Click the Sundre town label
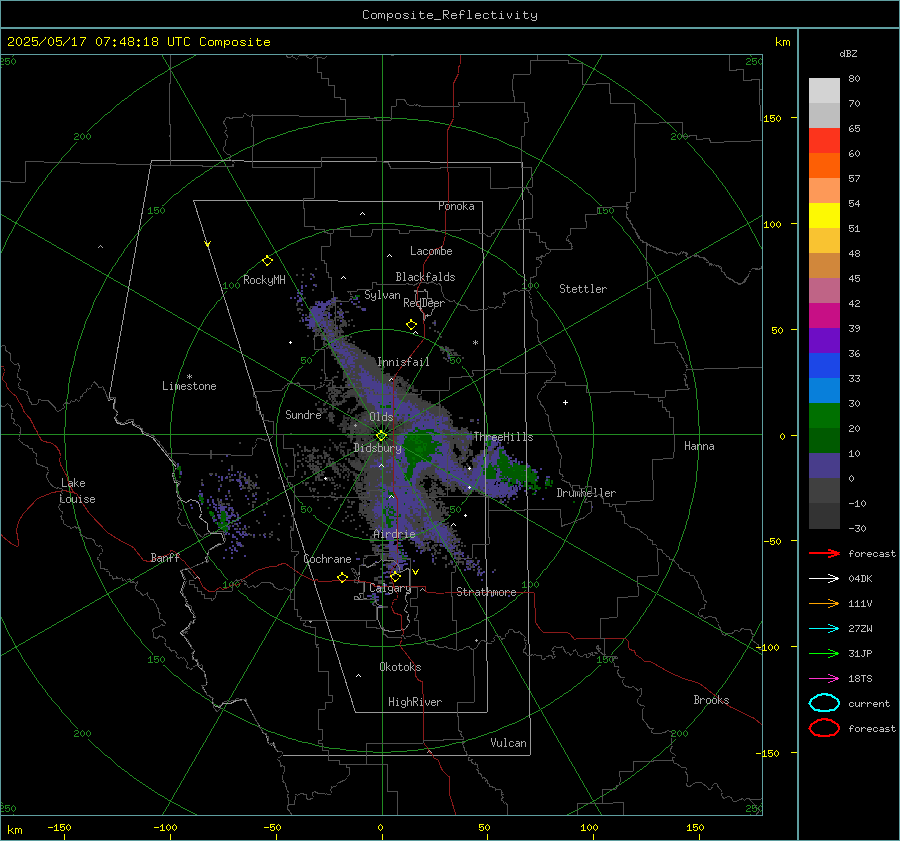Viewport: 900px width, 841px height. point(303,414)
